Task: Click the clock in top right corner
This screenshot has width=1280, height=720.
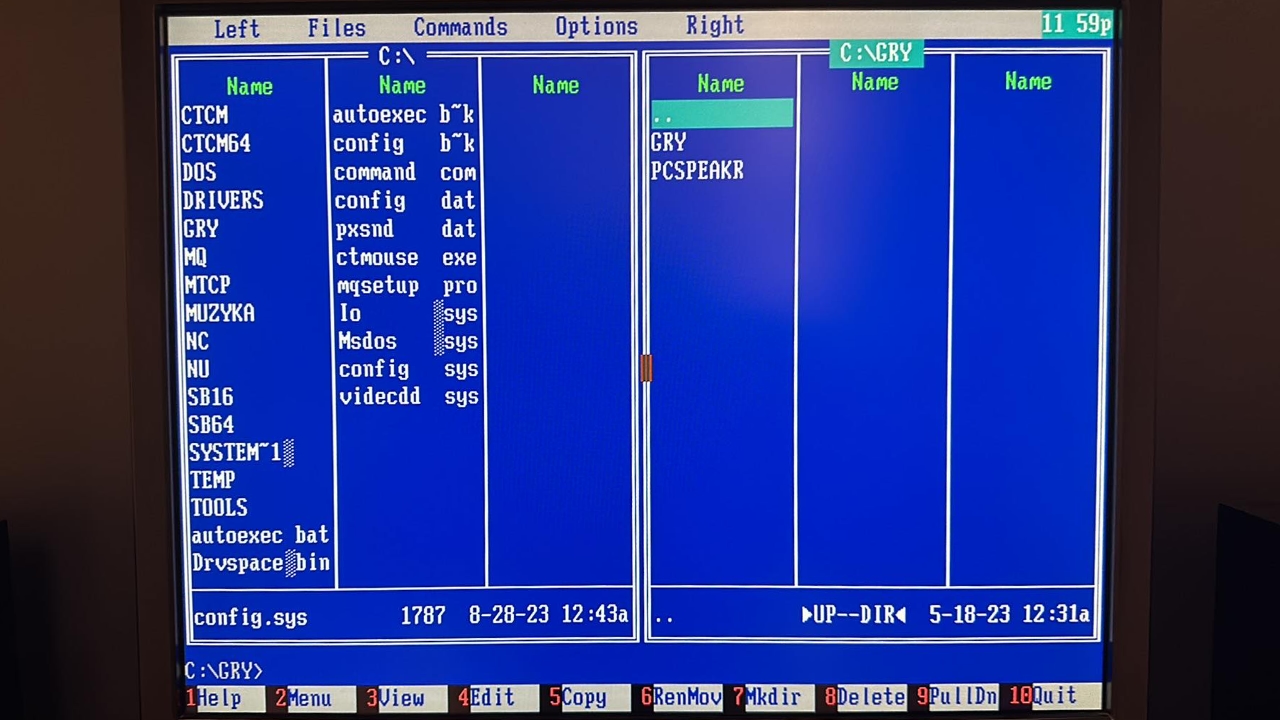Action: pyautogui.click(x=1076, y=24)
